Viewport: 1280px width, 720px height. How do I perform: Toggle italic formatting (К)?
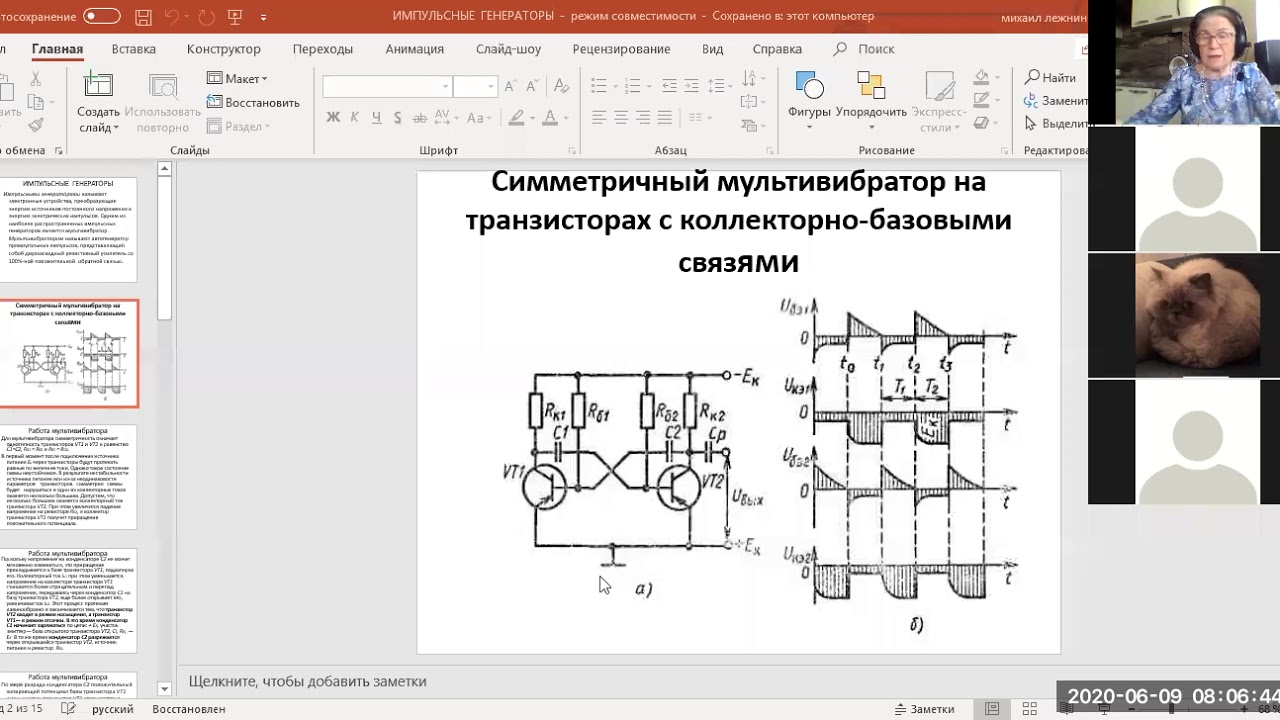coord(354,118)
